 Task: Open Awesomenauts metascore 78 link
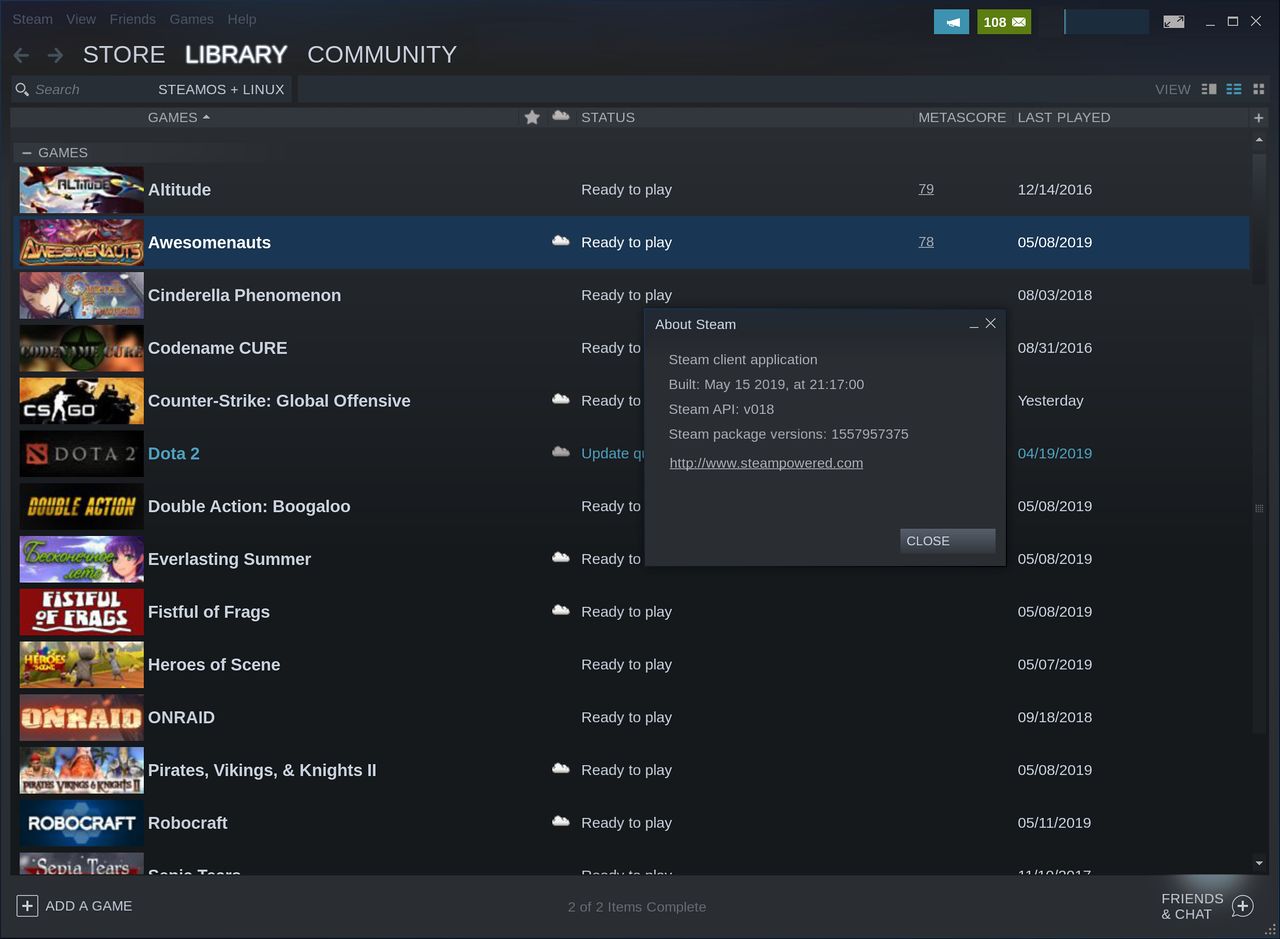click(926, 242)
